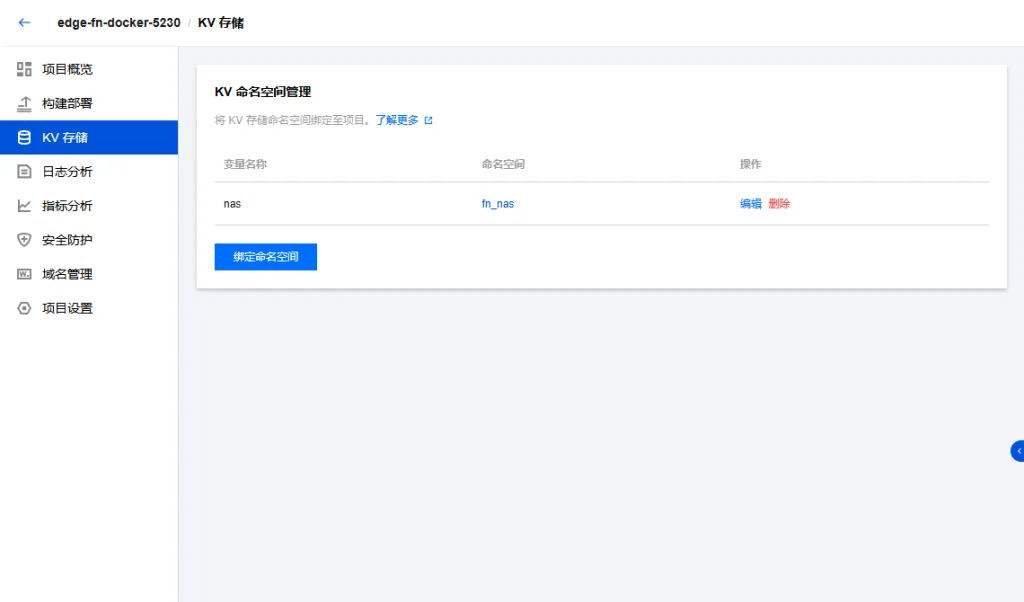Open the 了解更多 link
The image size is (1024, 602).
pos(397,120)
